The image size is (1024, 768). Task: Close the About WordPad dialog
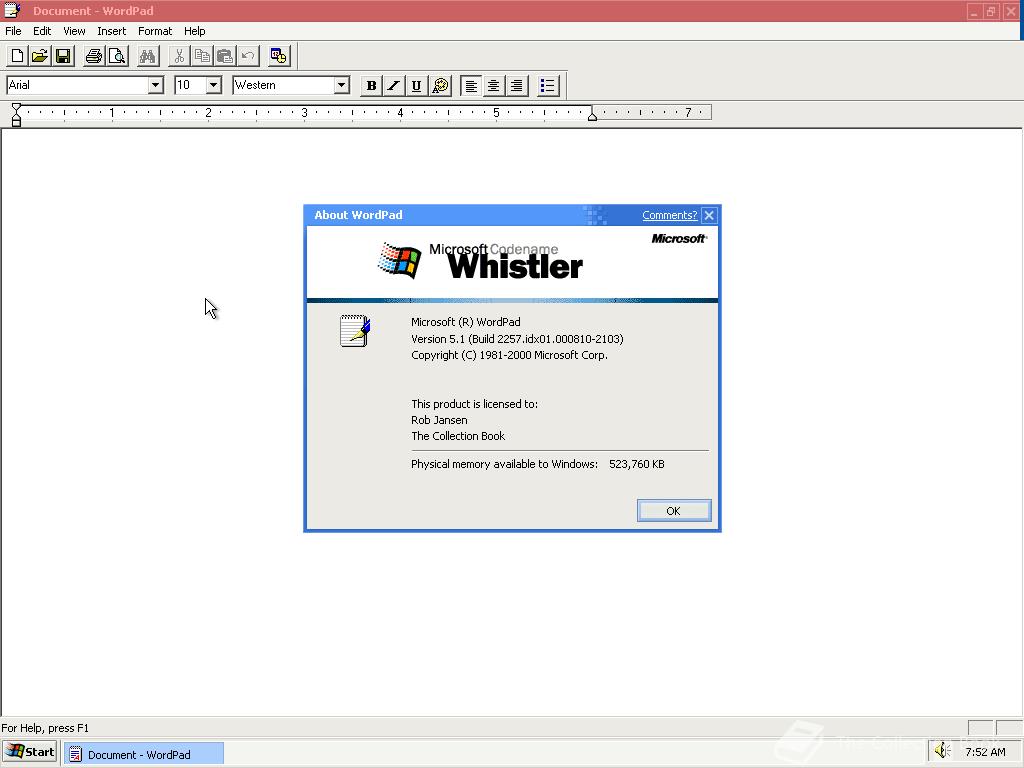[709, 215]
